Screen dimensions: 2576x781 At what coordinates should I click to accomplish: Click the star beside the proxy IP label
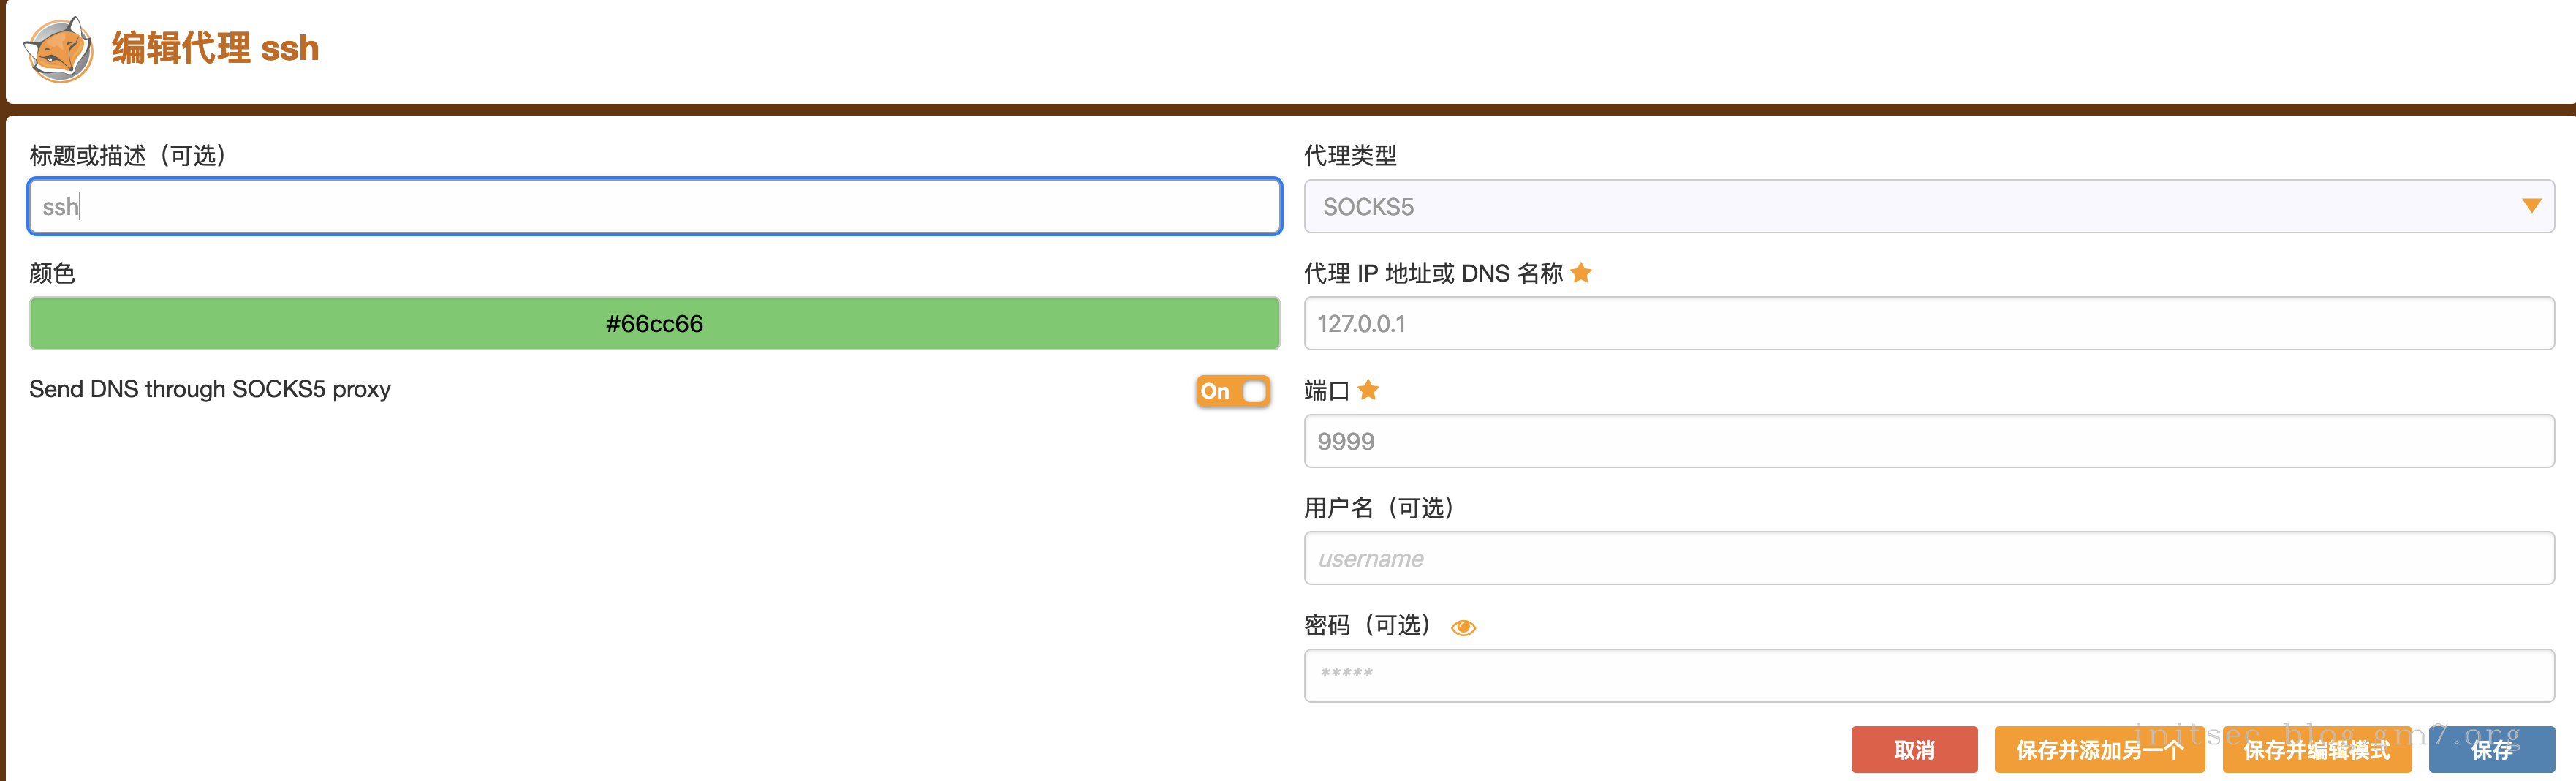tap(1581, 273)
